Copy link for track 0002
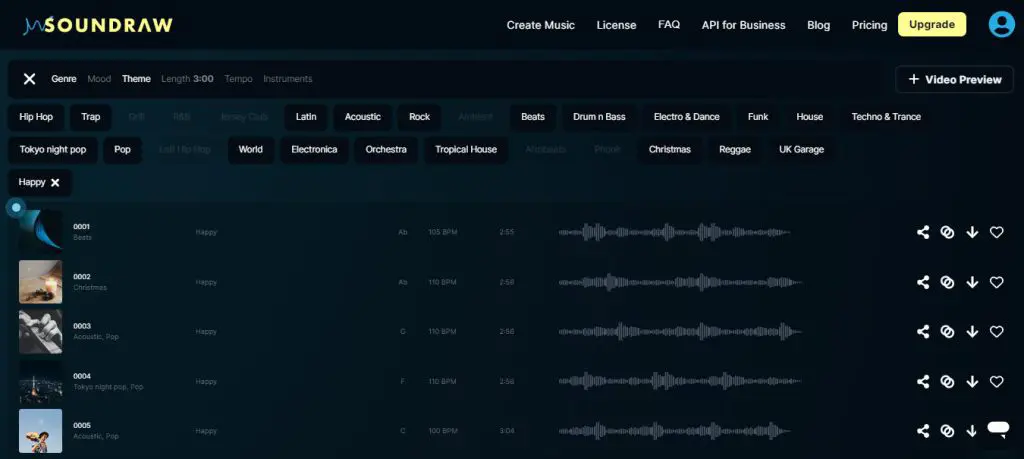This screenshot has width=1024, height=459. [947, 282]
